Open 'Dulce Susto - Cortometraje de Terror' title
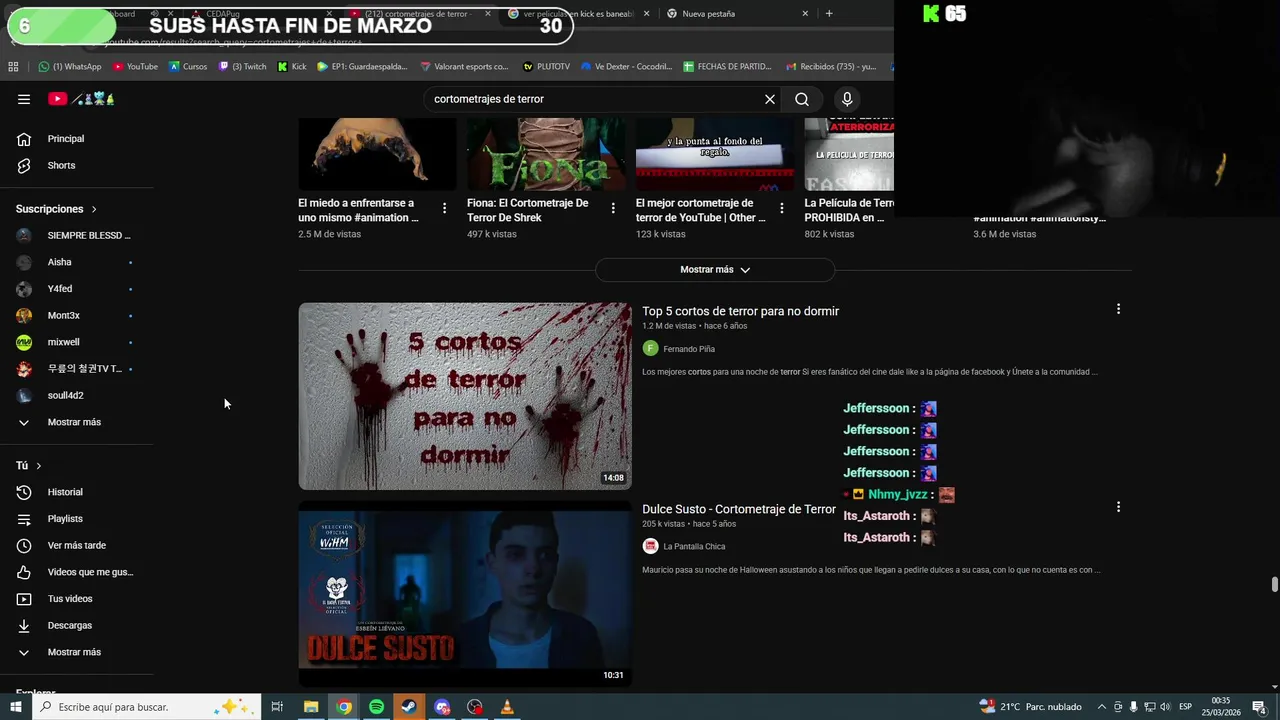 (739, 509)
